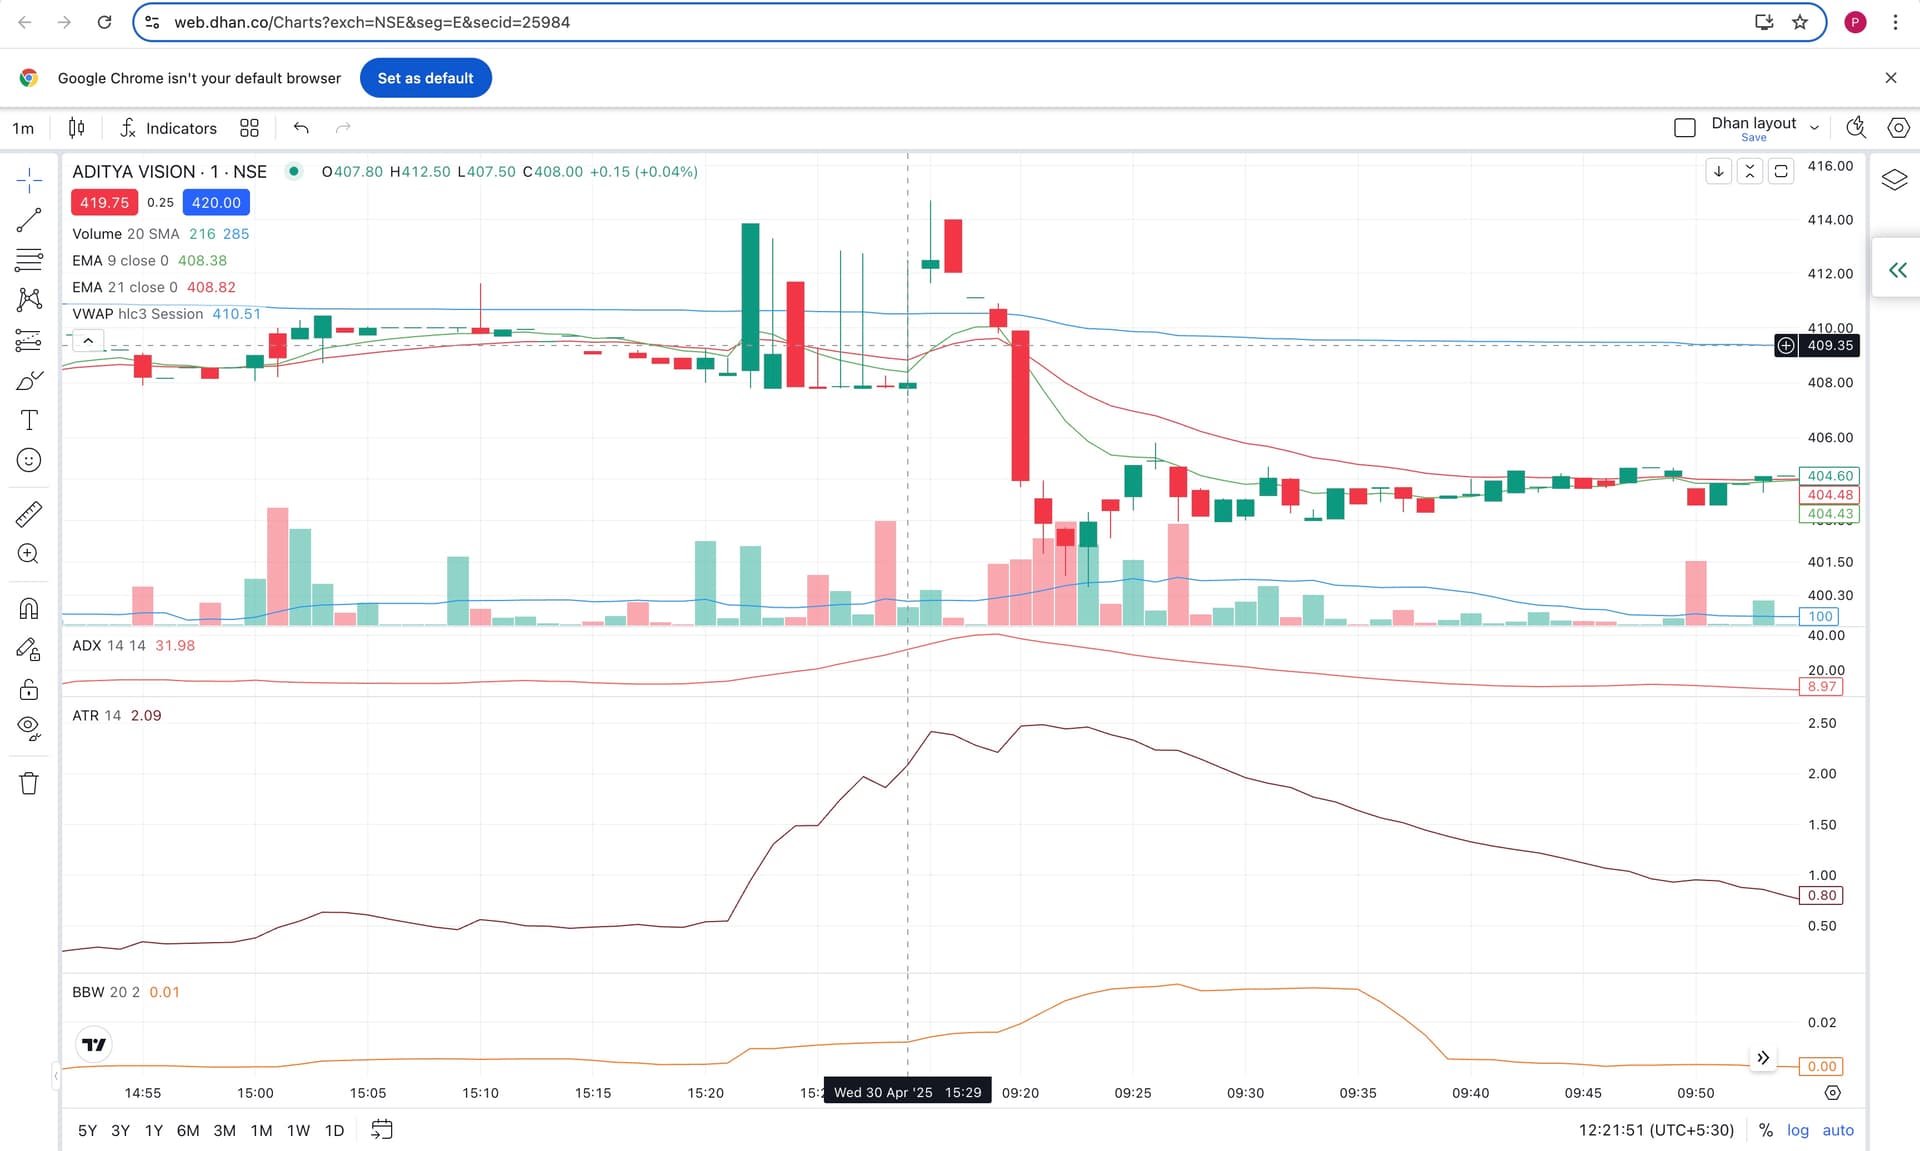1920x1151 pixels.
Task: Click the trash remove drawings icon
Action: (x=29, y=783)
